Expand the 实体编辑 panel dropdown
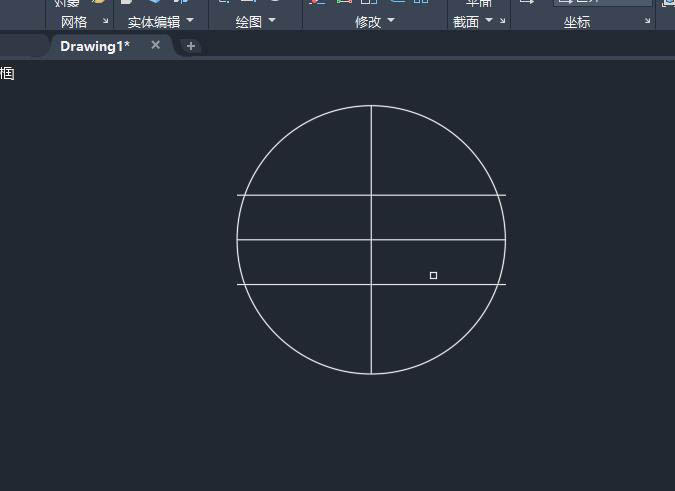 (190, 20)
